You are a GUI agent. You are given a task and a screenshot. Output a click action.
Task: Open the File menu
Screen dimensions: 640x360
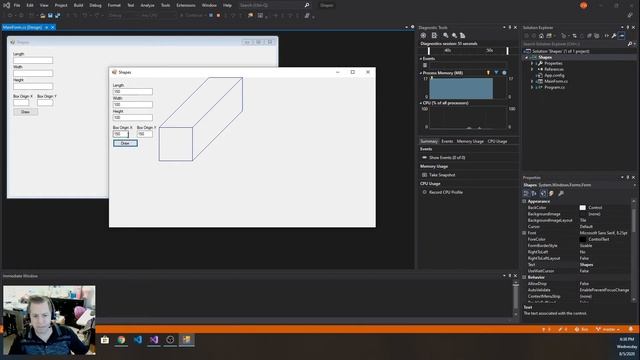tap(17, 5)
